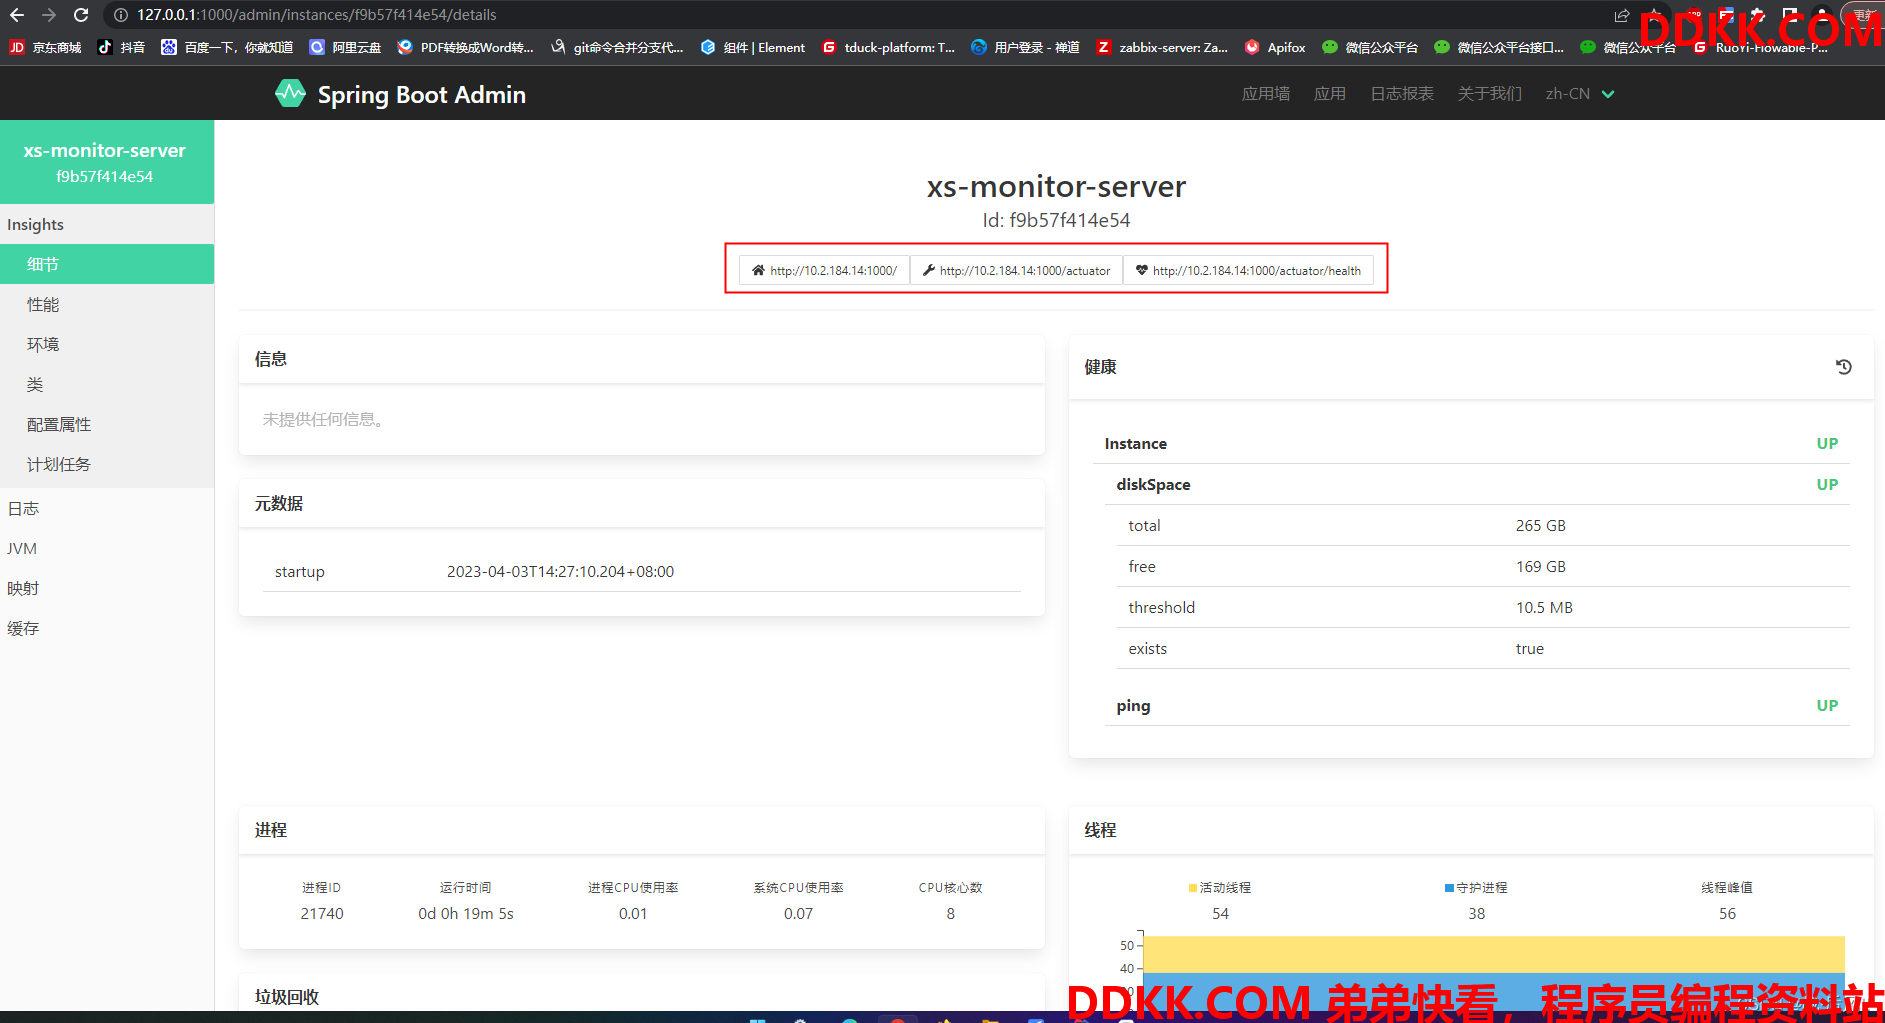This screenshot has height=1023, width=1885.
Task: Open the 抖音 bookmark
Action: coord(121,47)
